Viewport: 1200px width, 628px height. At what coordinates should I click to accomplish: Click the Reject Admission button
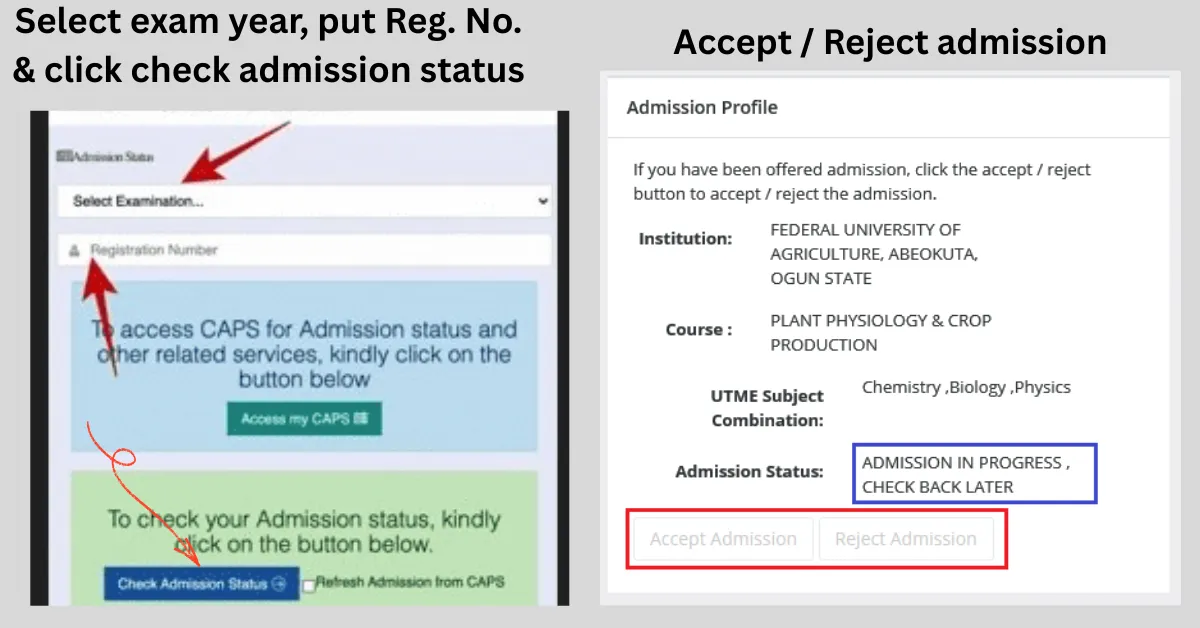tap(905, 538)
